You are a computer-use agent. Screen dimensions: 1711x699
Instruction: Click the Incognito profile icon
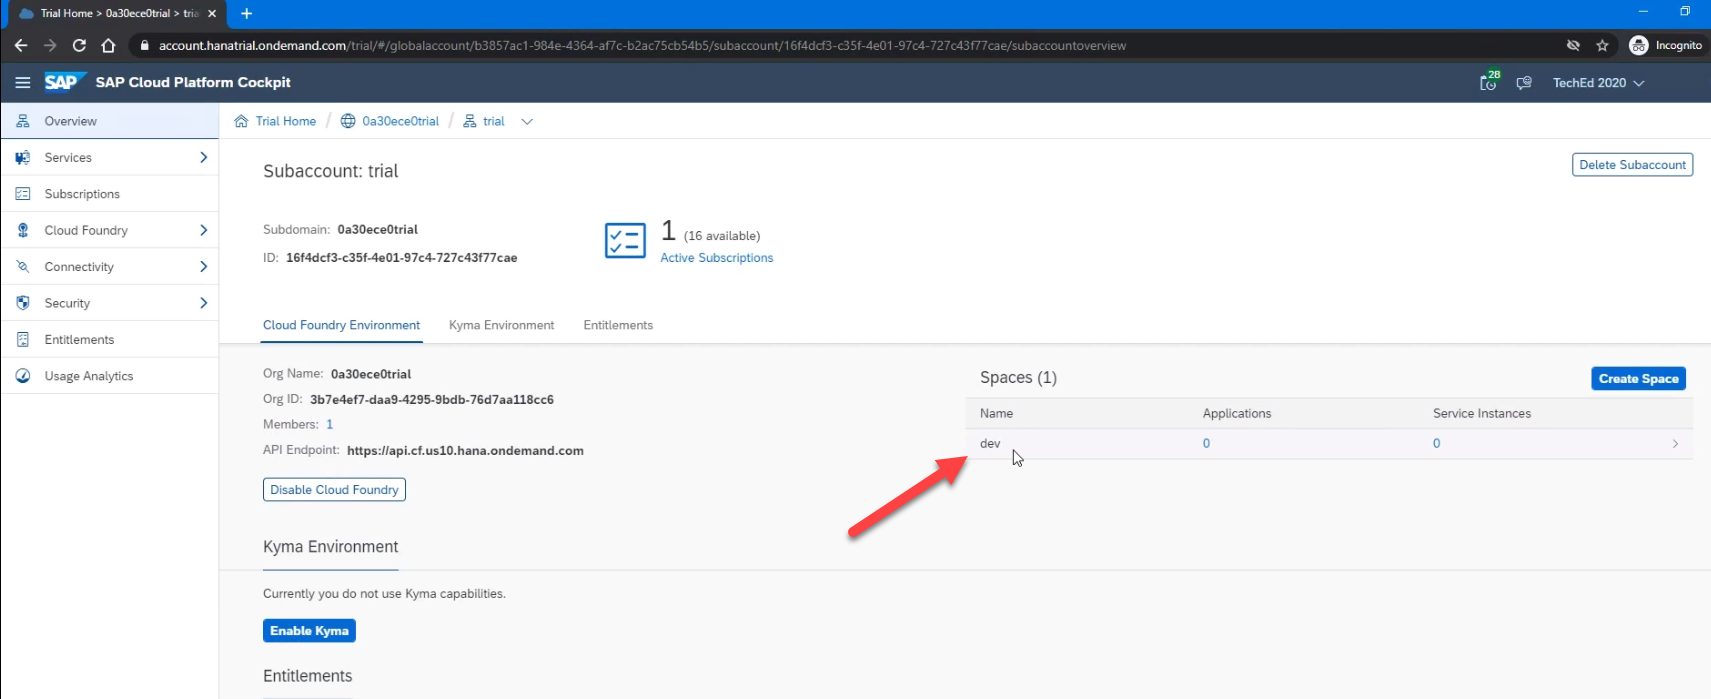1638,45
